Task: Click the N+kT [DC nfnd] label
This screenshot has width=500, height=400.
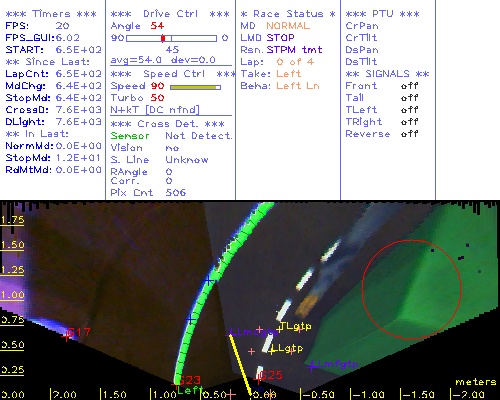Action: point(155,110)
